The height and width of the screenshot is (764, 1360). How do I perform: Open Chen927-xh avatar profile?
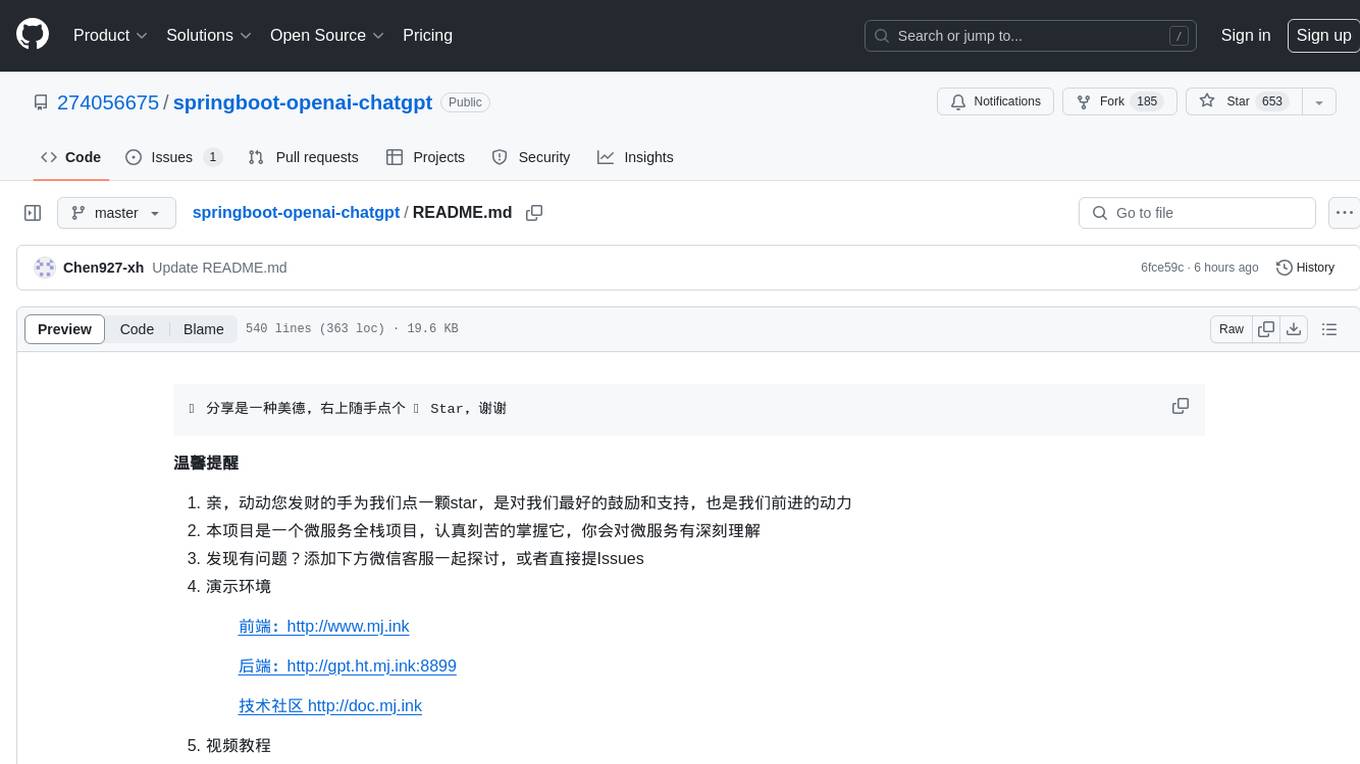[x=44, y=268]
